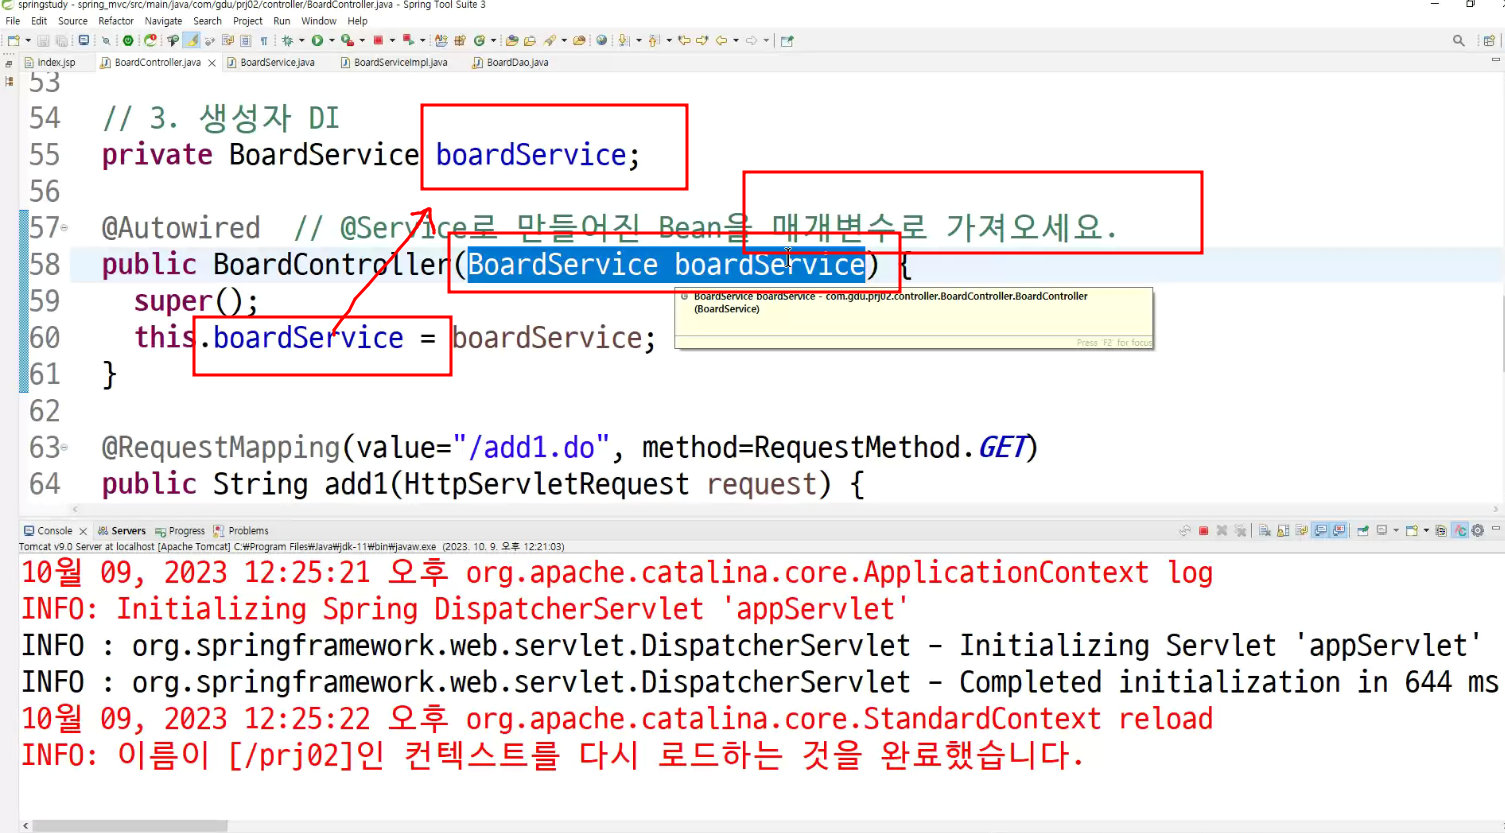The width and height of the screenshot is (1505, 833).
Task: Click the Remove Launch X icon in console
Action: tap(1222, 531)
